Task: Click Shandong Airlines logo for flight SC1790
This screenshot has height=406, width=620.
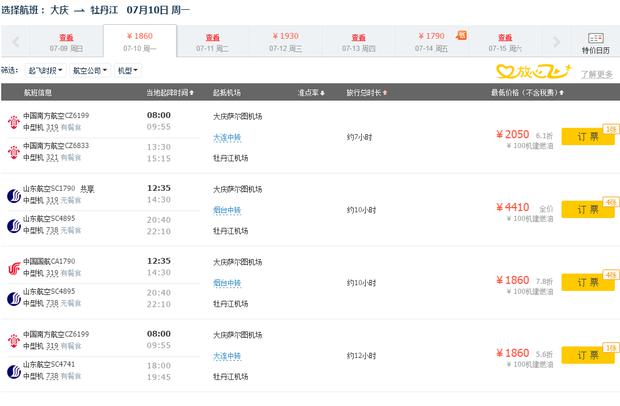Action: 14,192
